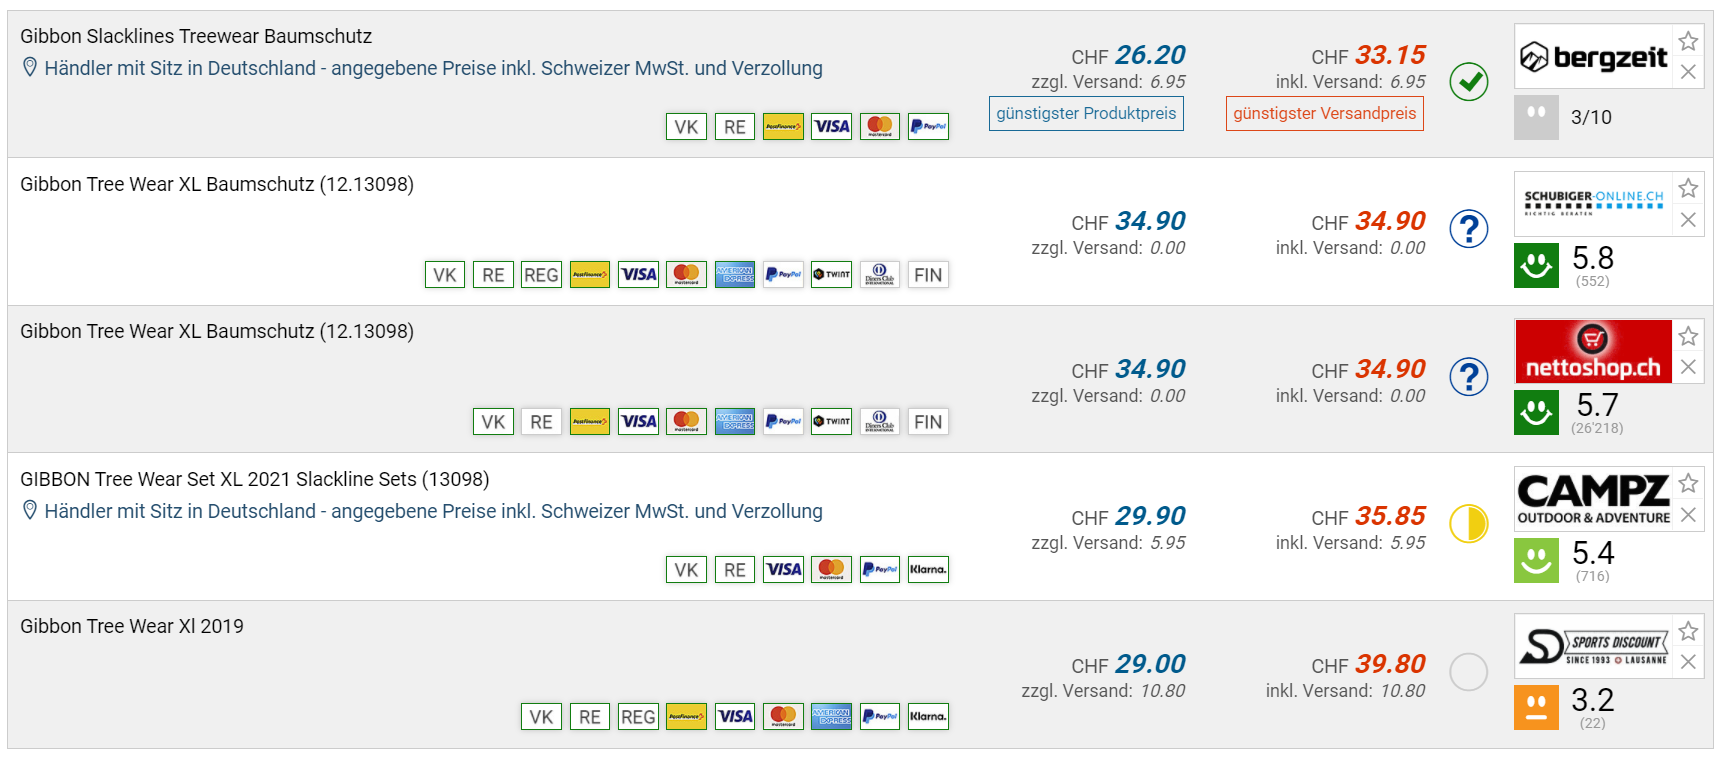Open the "Gibbon Tree Wear Xl 2019" offer title
The image size is (1722, 759).
tap(132, 626)
